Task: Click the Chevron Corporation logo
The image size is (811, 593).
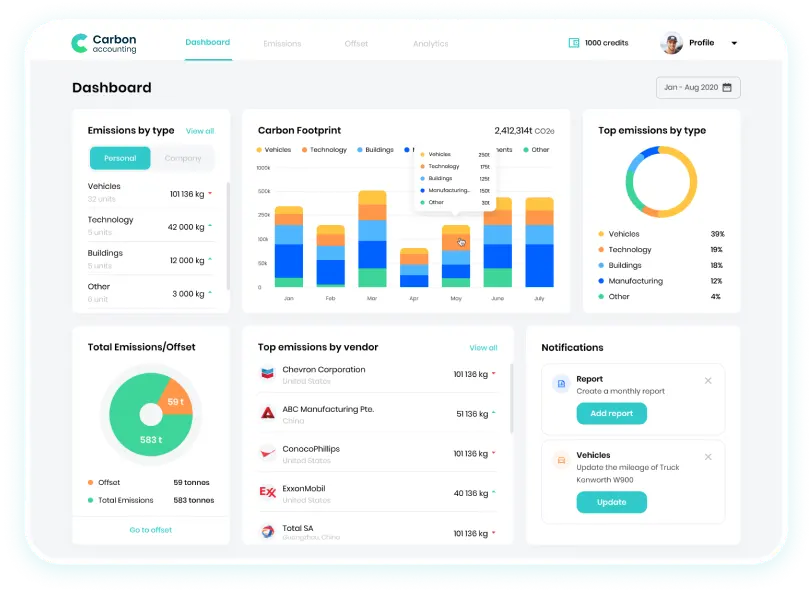Action: 267,373
